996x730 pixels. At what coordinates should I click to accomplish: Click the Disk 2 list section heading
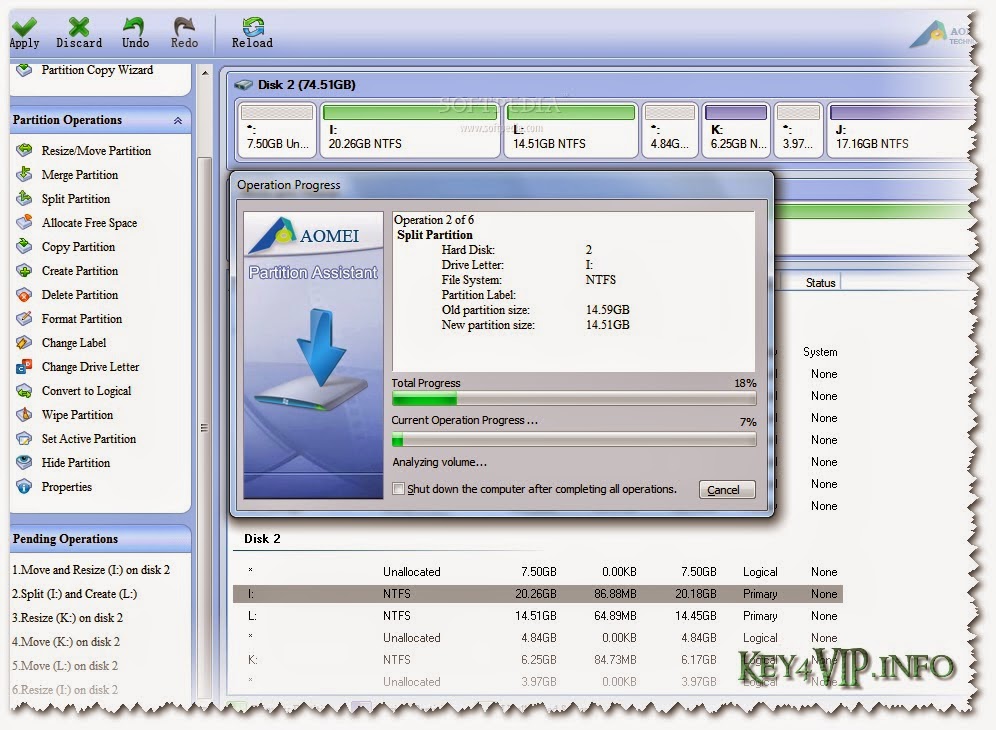point(262,539)
